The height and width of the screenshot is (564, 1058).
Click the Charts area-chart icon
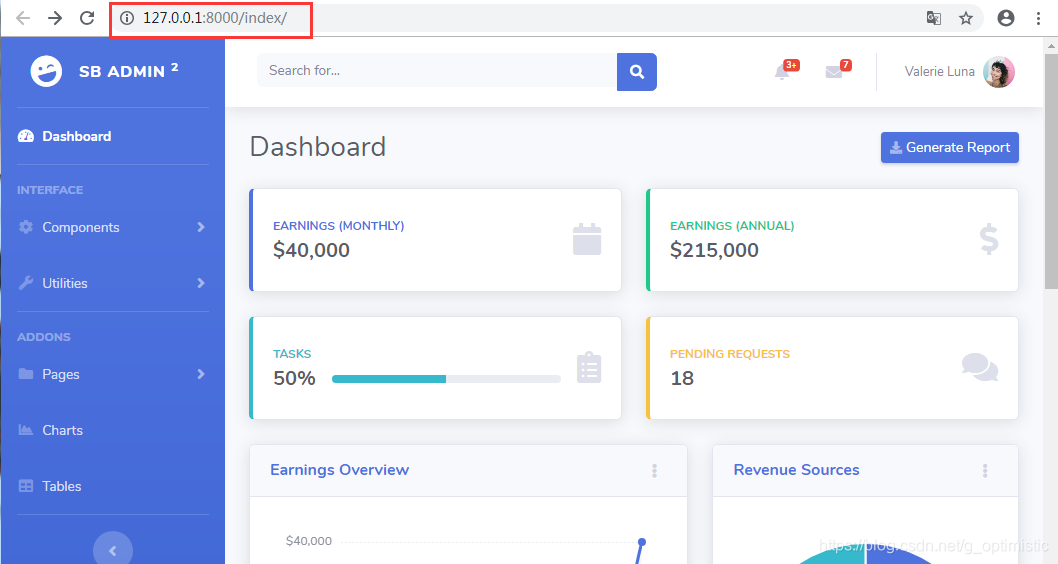(26, 430)
